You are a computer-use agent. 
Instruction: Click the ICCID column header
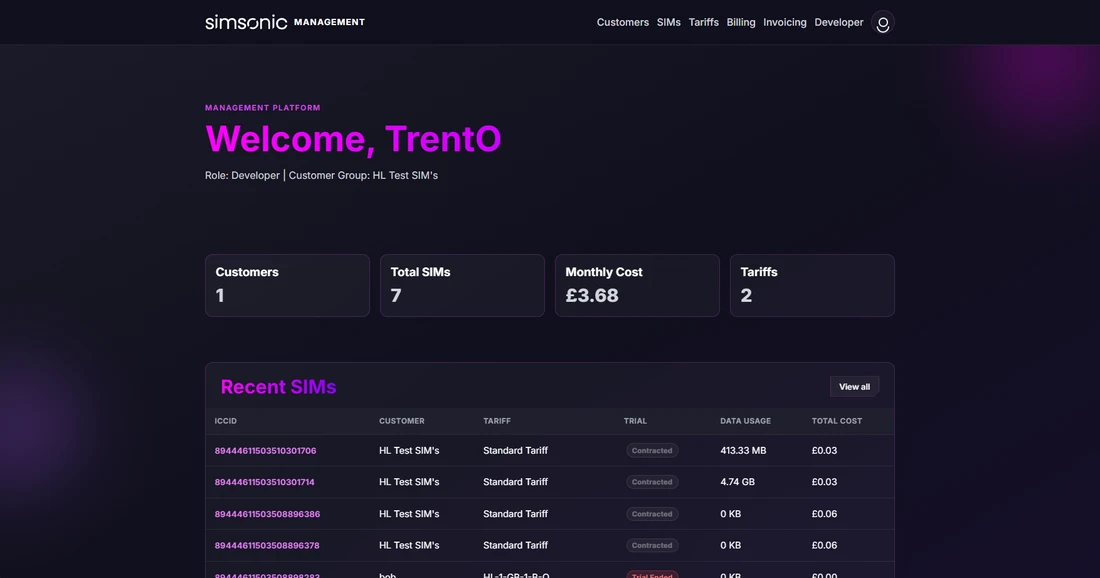[x=226, y=421]
